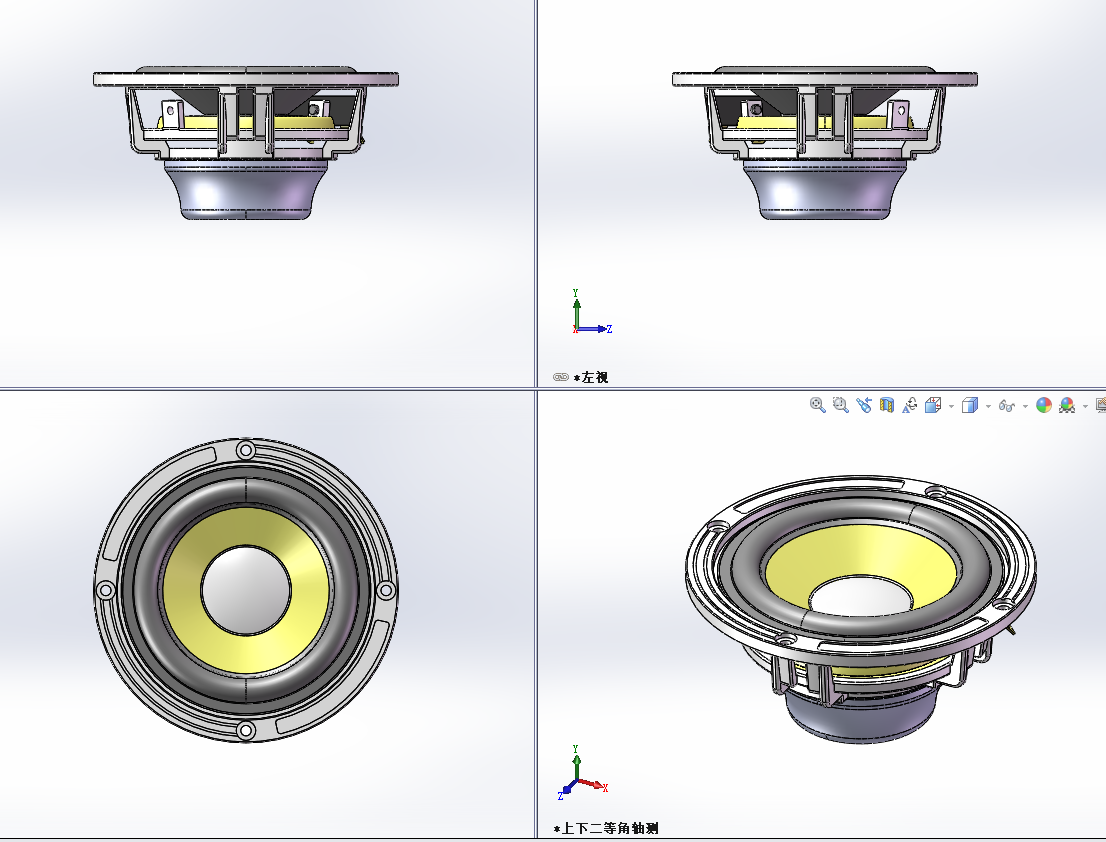Open the View Orientation cube icon

pos(933,405)
